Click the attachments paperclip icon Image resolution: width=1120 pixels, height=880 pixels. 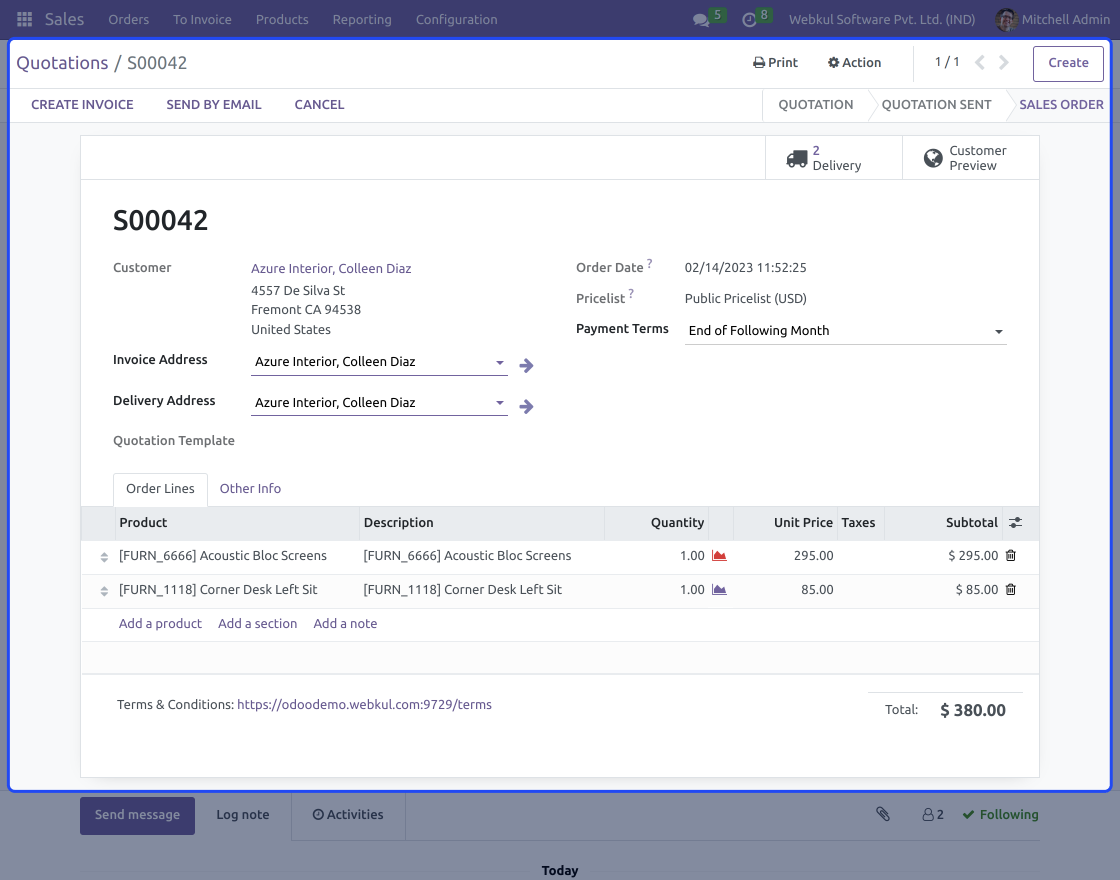[883, 814]
